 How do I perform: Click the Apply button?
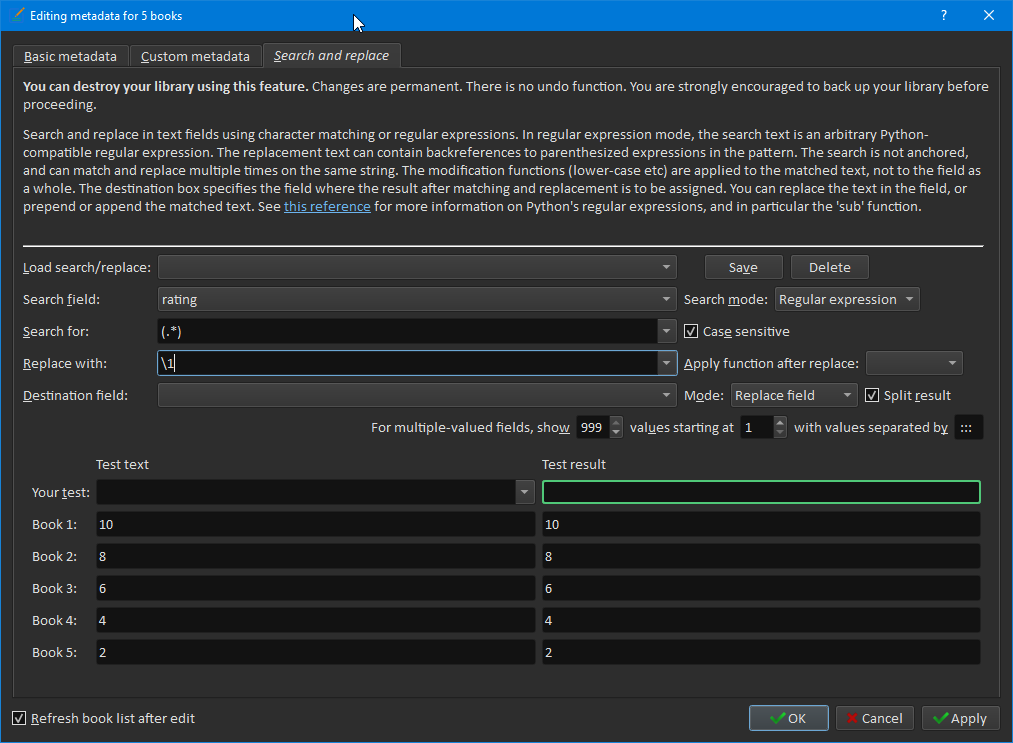tap(961, 718)
